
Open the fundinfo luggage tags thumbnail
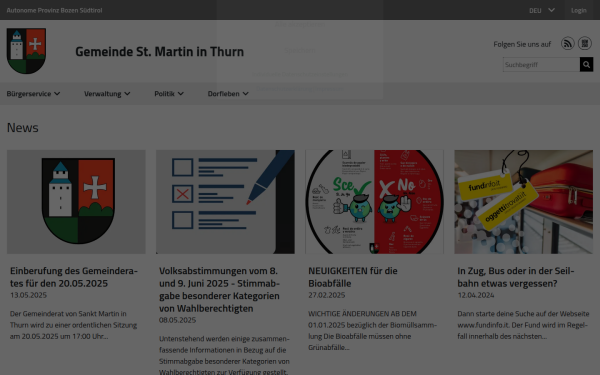pos(523,202)
